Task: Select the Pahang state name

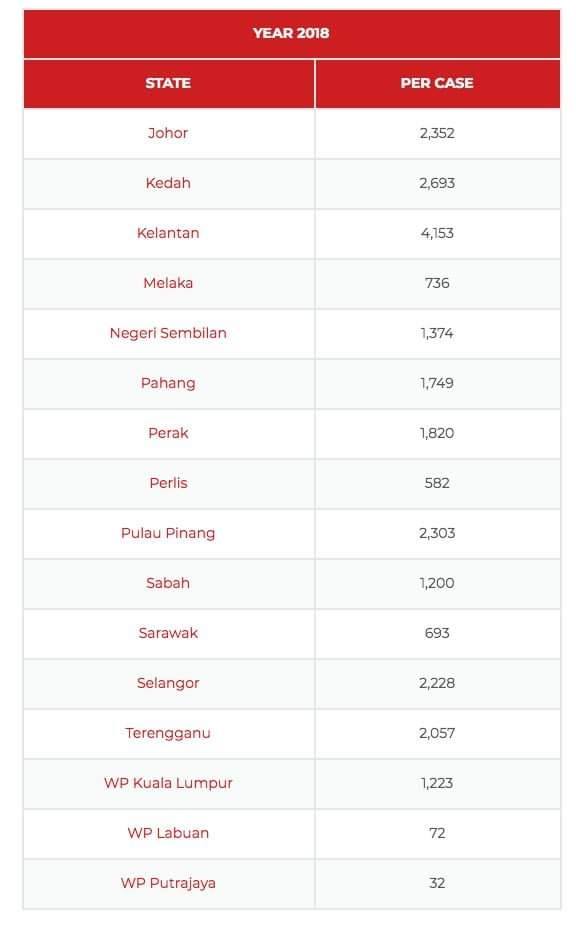Action: (x=168, y=383)
